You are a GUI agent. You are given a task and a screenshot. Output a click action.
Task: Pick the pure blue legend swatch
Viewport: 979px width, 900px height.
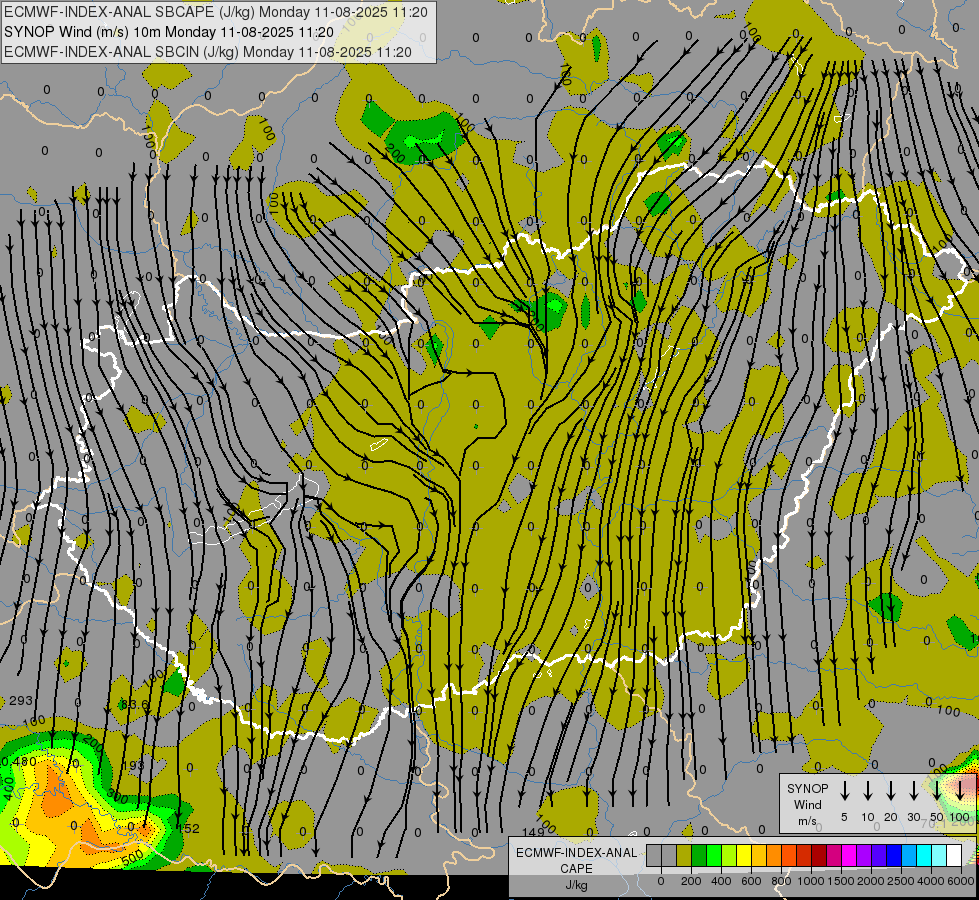click(x=894, y=856)
